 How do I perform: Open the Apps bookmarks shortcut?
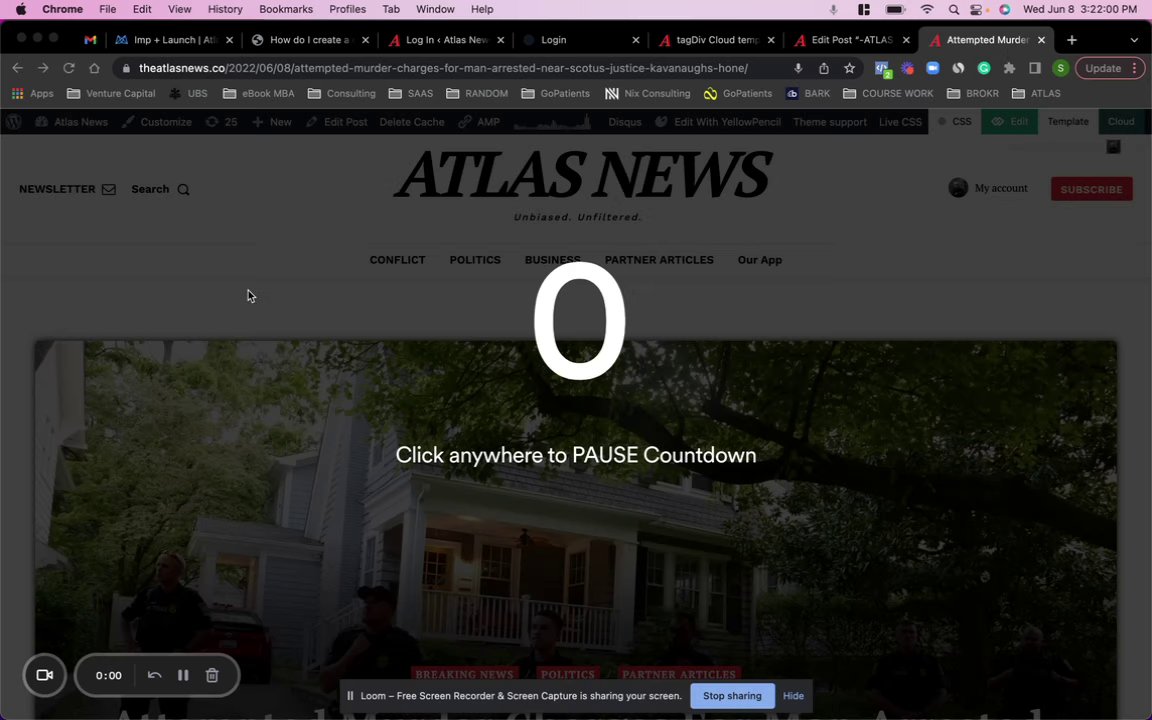[32, 93]
